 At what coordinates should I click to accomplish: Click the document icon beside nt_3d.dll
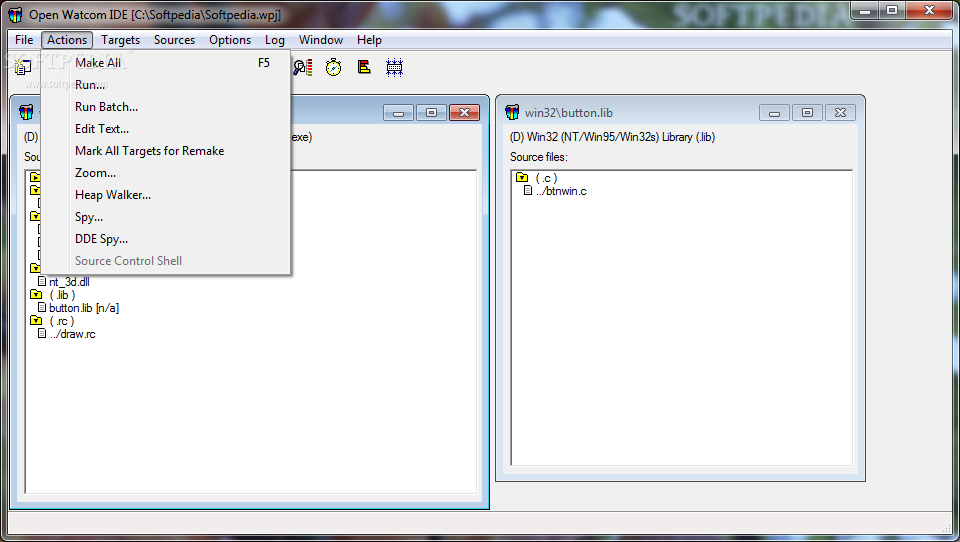(42, 281)
